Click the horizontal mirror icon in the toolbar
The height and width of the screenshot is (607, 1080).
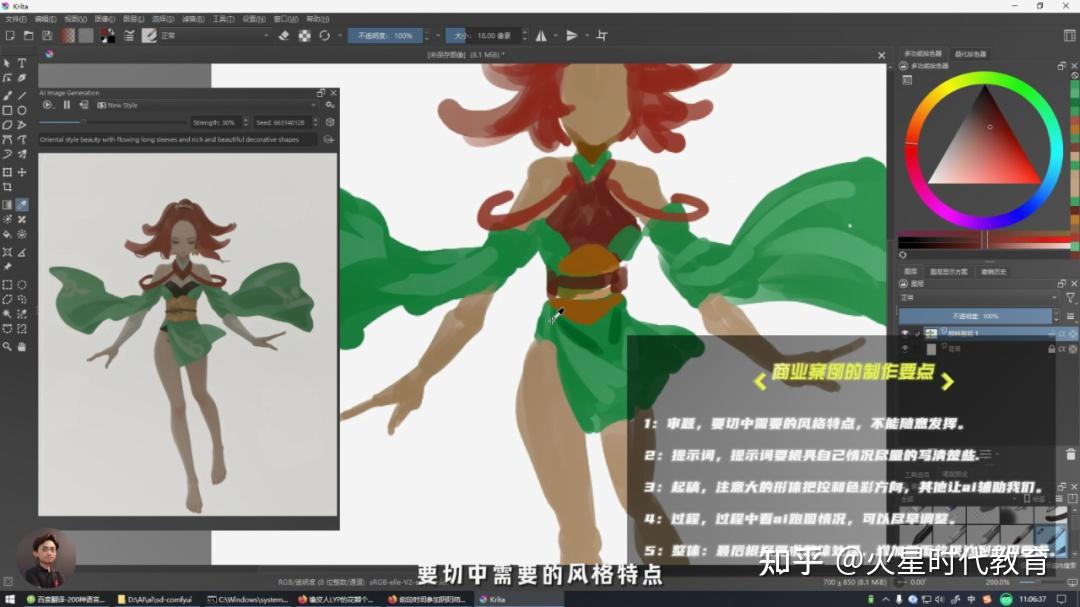click(x=542, y=35)
